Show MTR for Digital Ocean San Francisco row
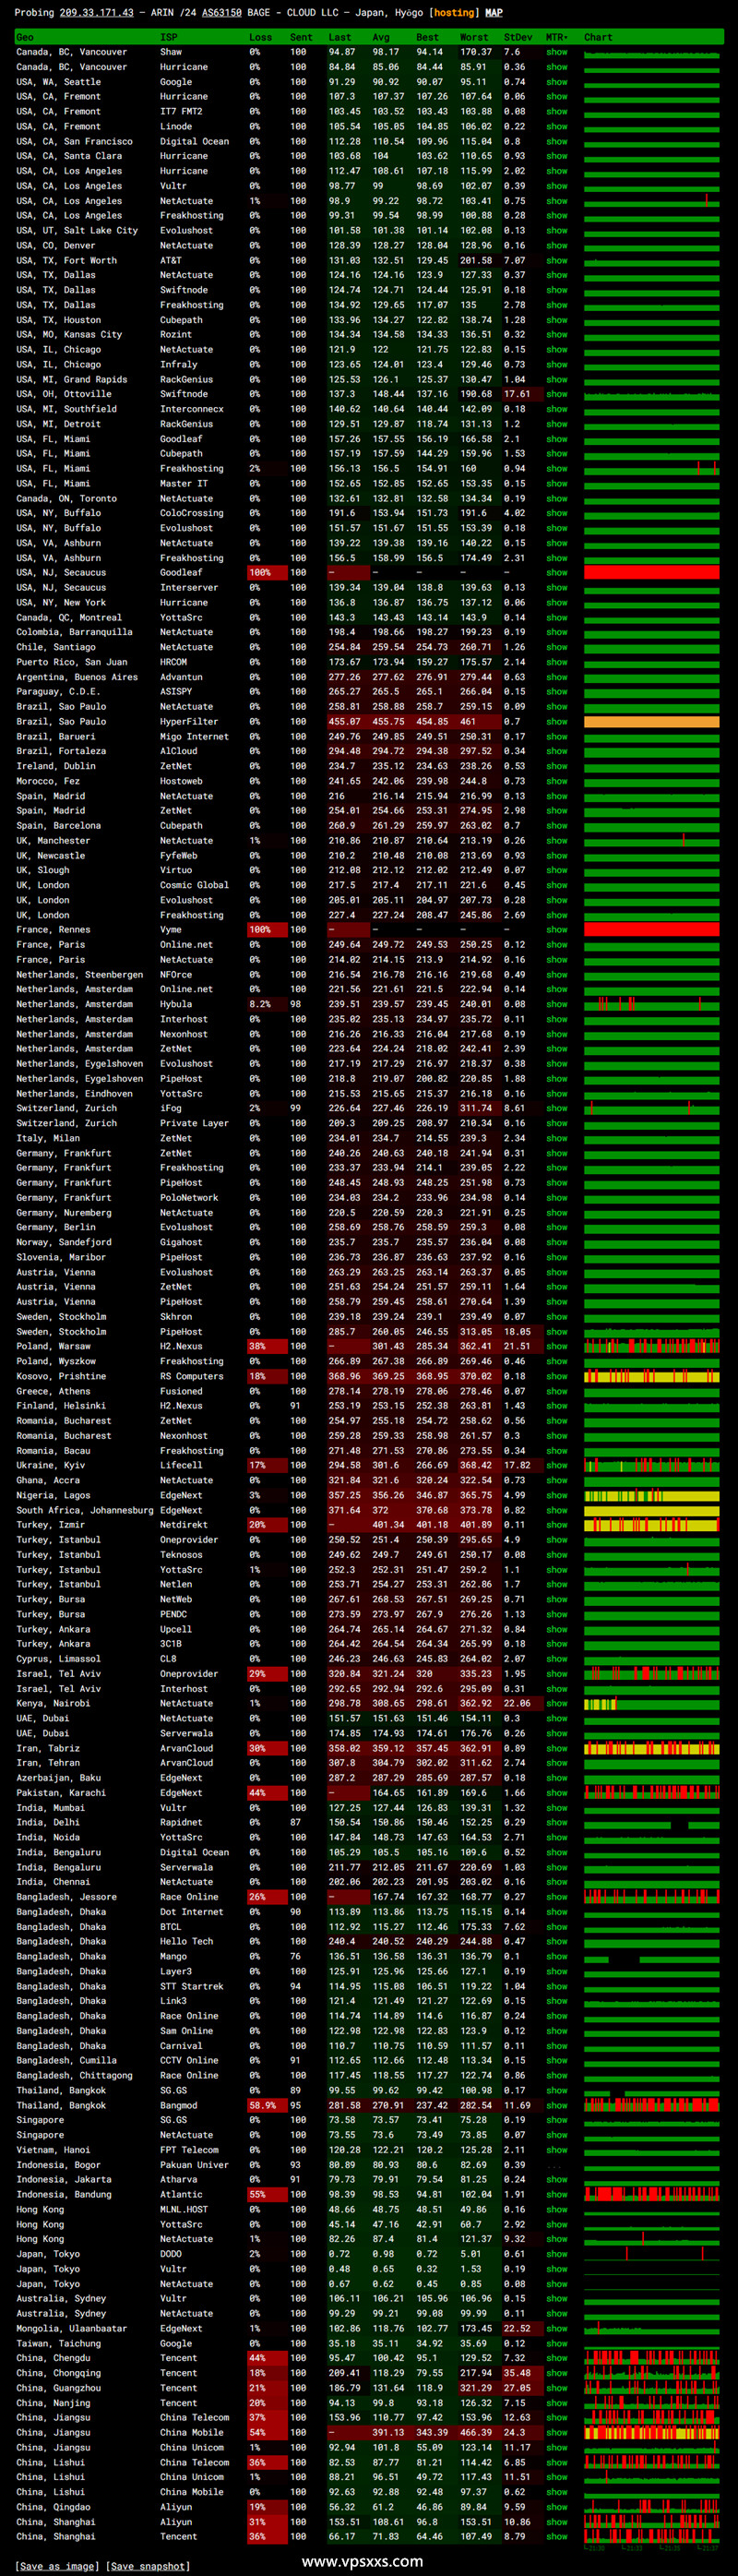Viewport: 738px width, 2576px height. pyautogui.click(x=556, y=141)
